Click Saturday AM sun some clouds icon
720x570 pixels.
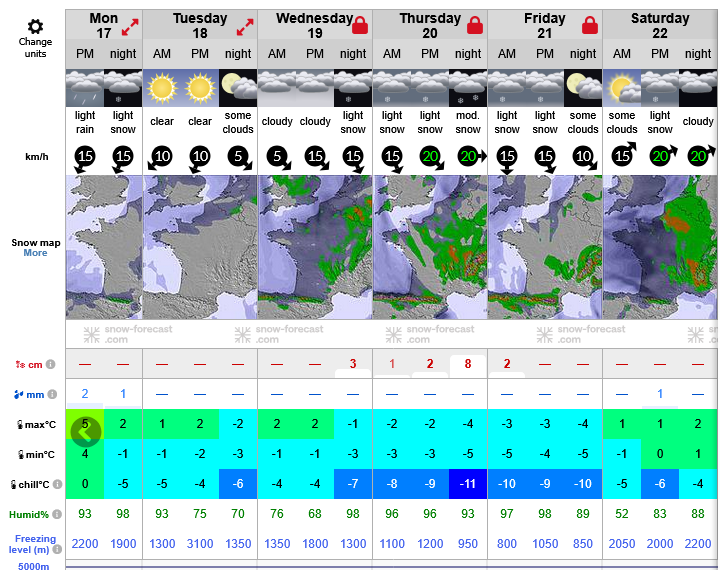622,88
